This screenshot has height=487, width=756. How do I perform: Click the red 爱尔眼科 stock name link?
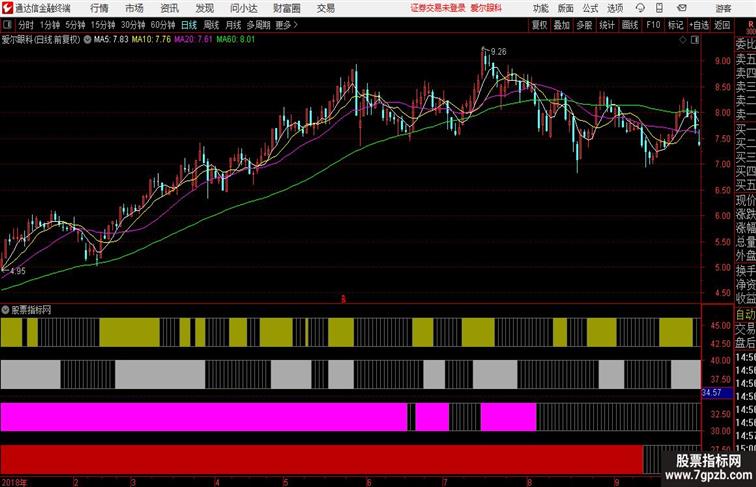point(486,8)
